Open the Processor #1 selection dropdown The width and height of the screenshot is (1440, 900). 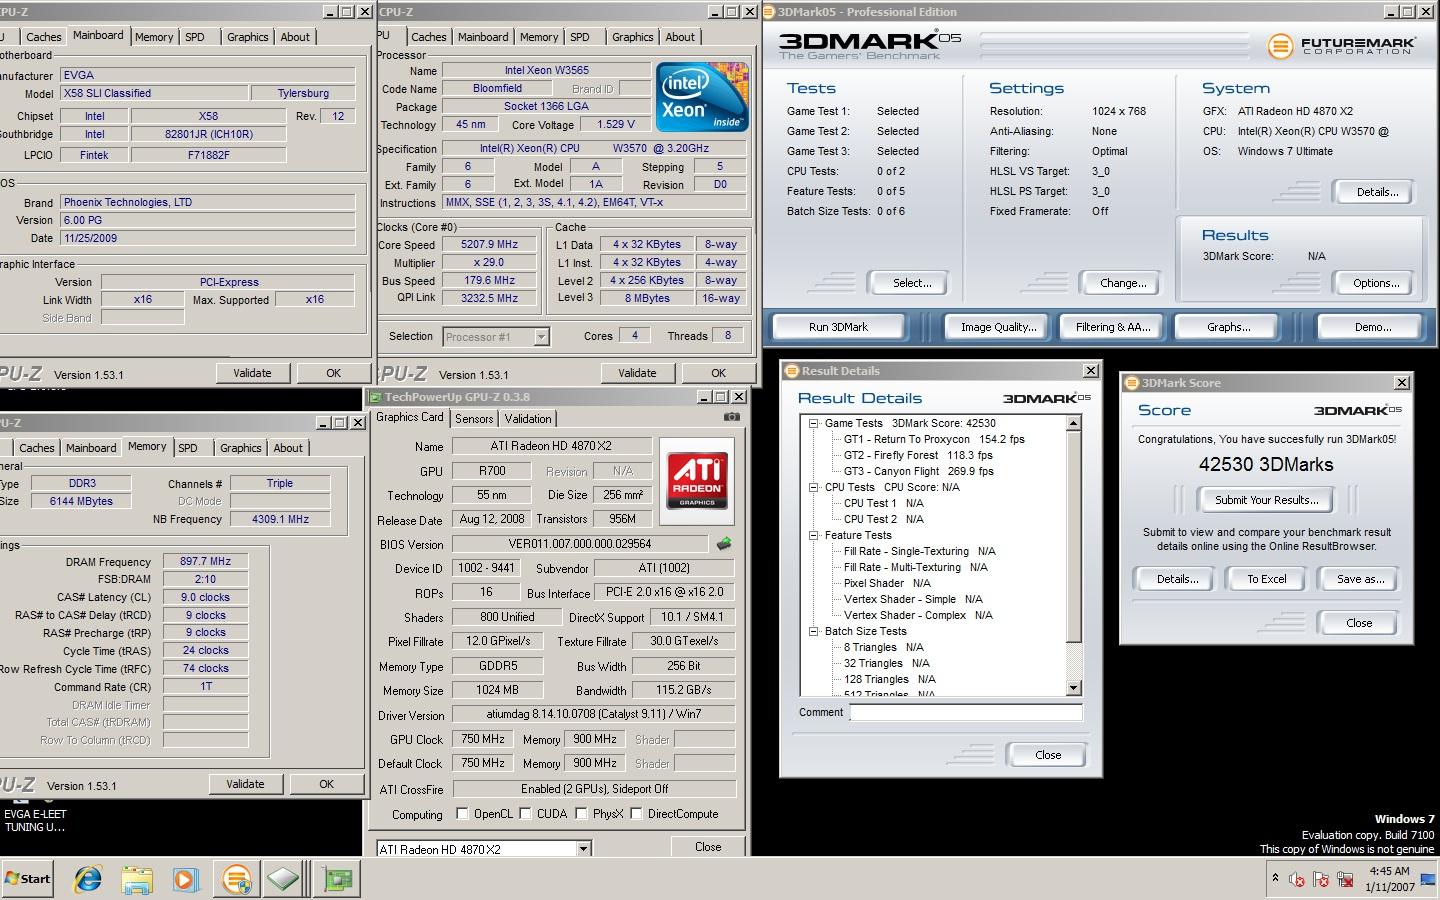click(541, 337)
